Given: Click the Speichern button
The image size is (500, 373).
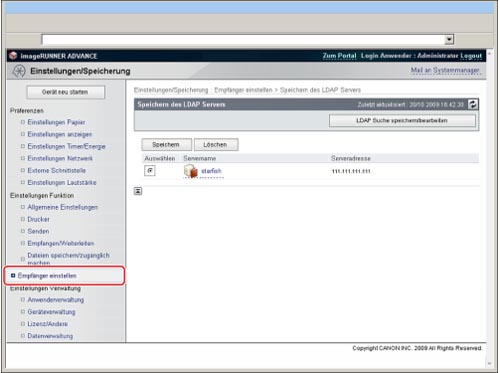Looking at the screenshot, I should coord(166,145).
